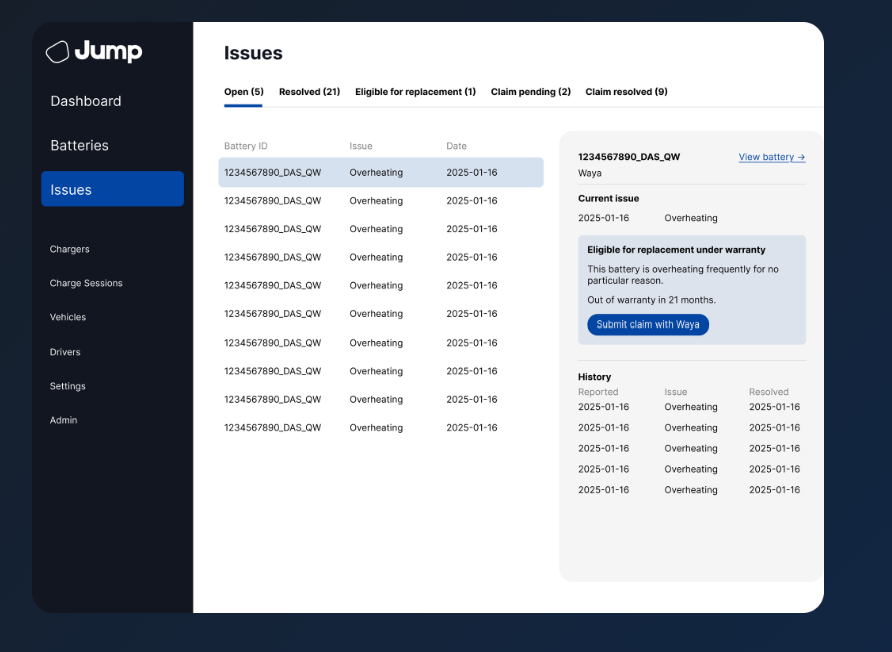
Task: Open the Admin section
Action: click(x=63, y=420)
